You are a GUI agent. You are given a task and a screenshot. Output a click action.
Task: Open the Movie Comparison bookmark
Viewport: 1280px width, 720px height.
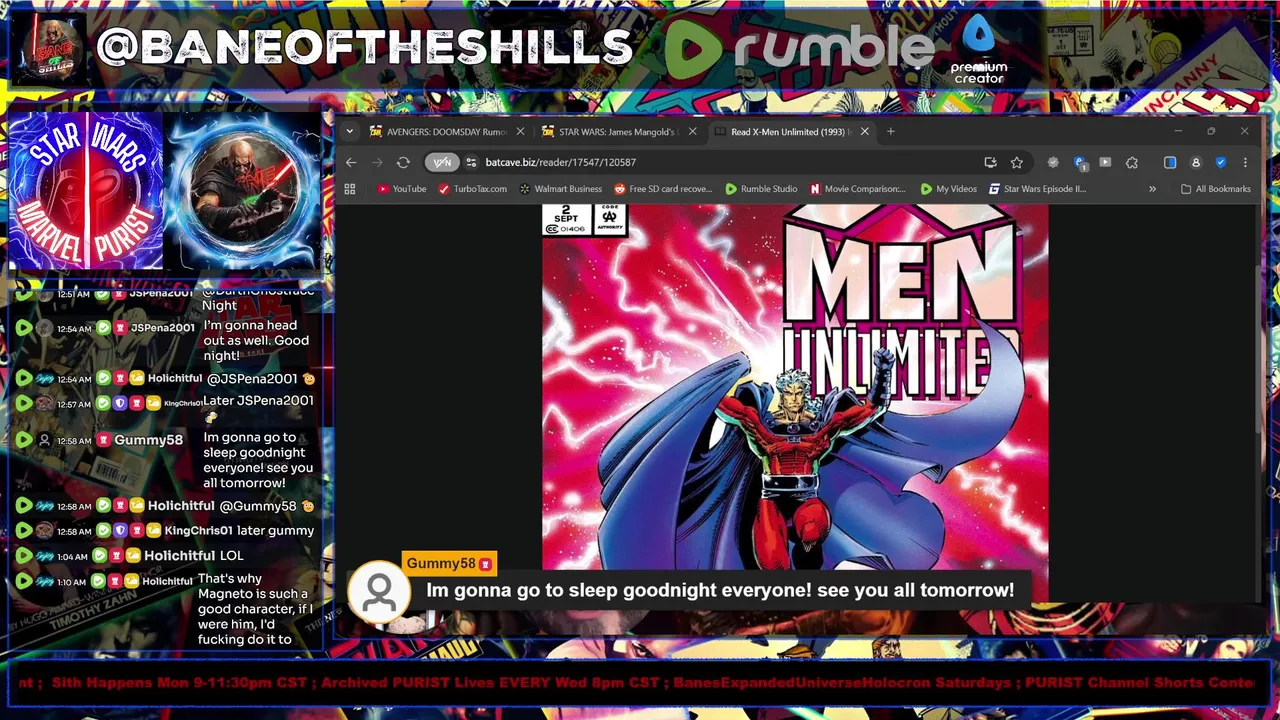pyautogui.click(x=858, y=189)
